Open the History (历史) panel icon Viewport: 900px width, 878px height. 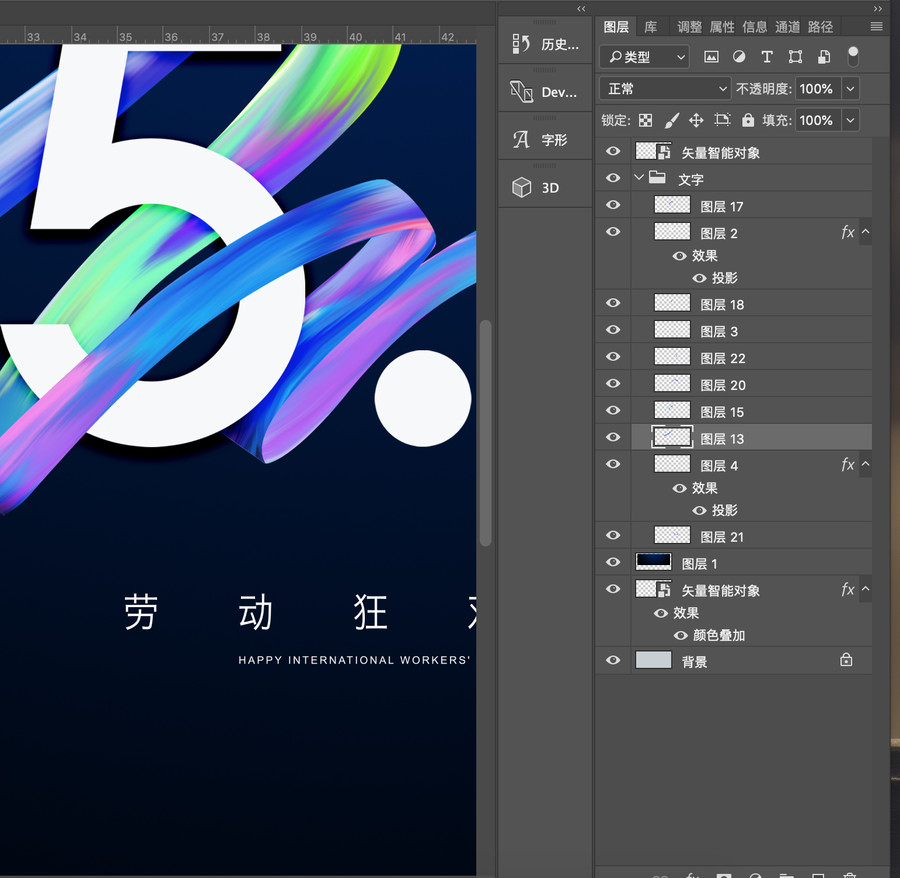click(x=522, y=44)
